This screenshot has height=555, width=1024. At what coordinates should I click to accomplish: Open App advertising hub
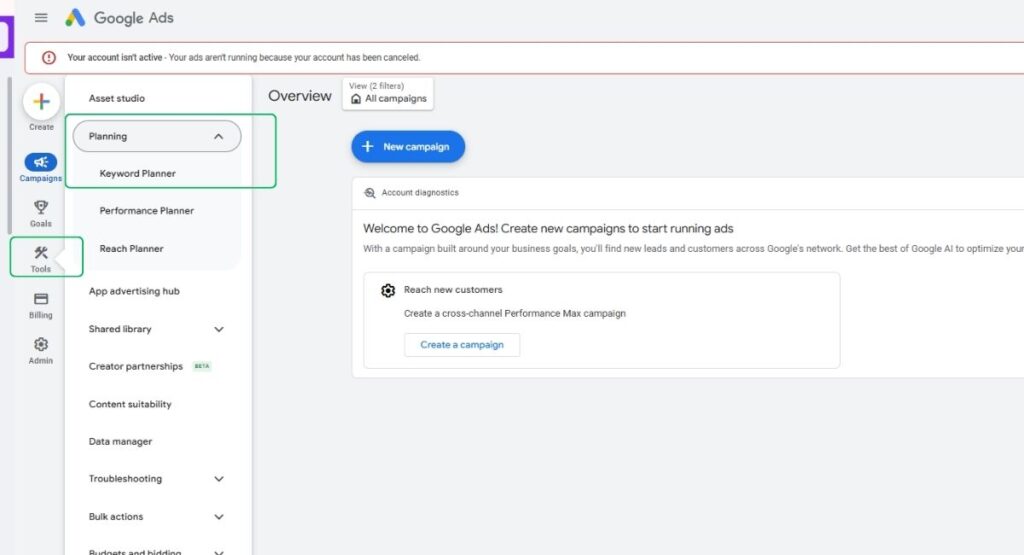[134, 291]
